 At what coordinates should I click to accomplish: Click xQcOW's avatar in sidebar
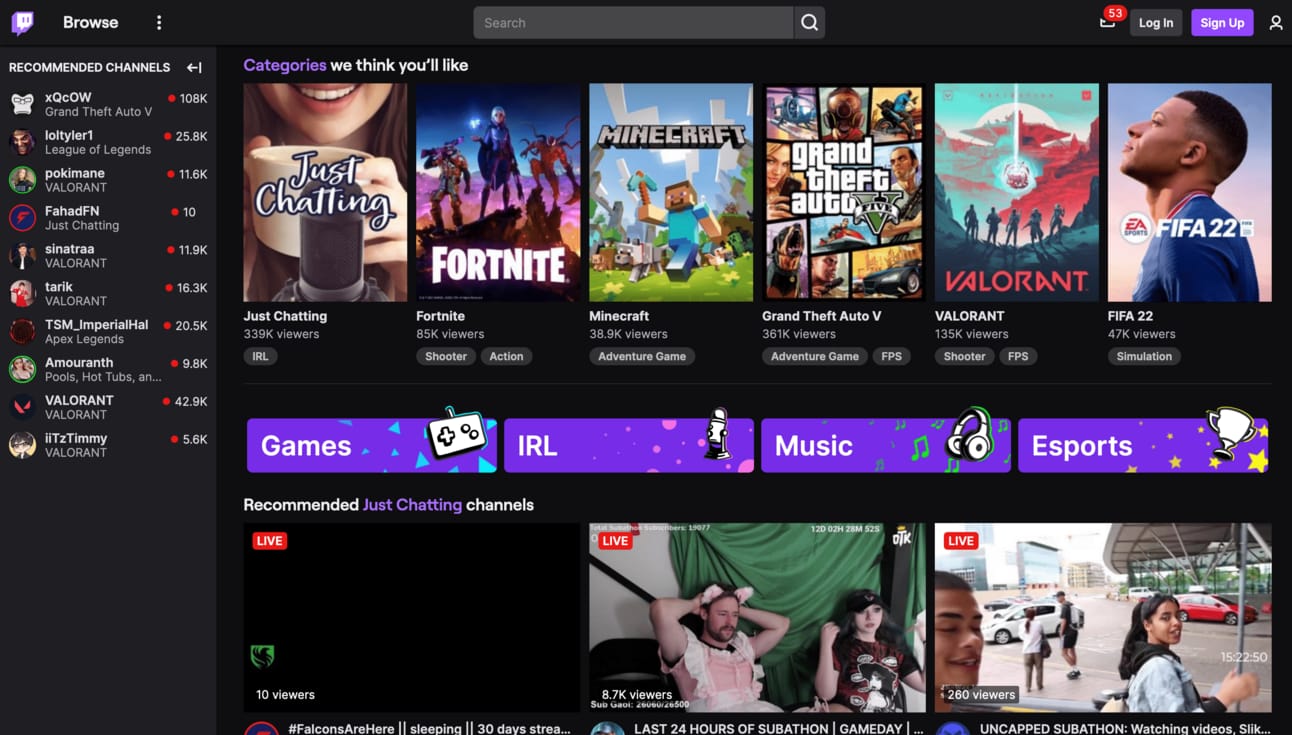pyautogui.click(x=22, y=104)
